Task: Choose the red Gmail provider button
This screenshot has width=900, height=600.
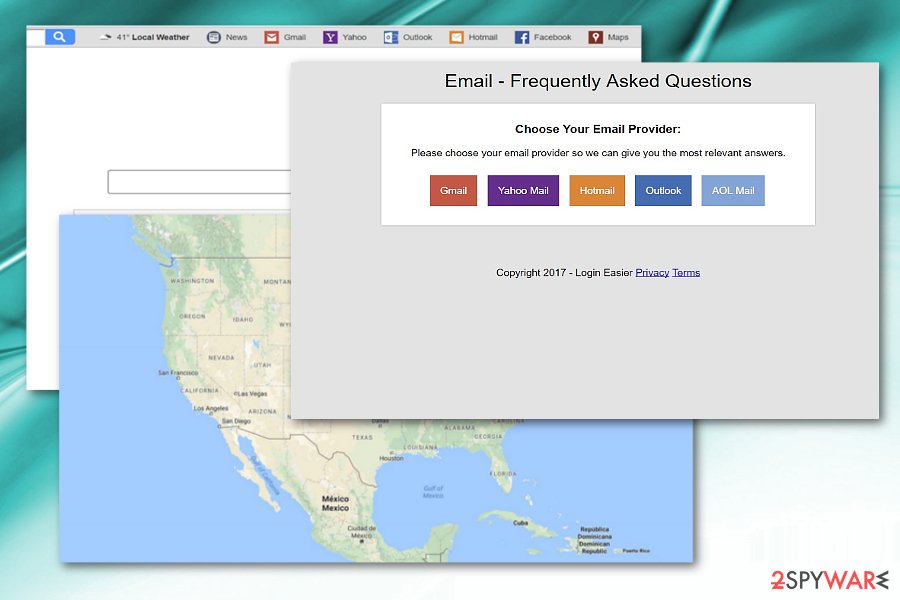Action: tap(453, 190)
